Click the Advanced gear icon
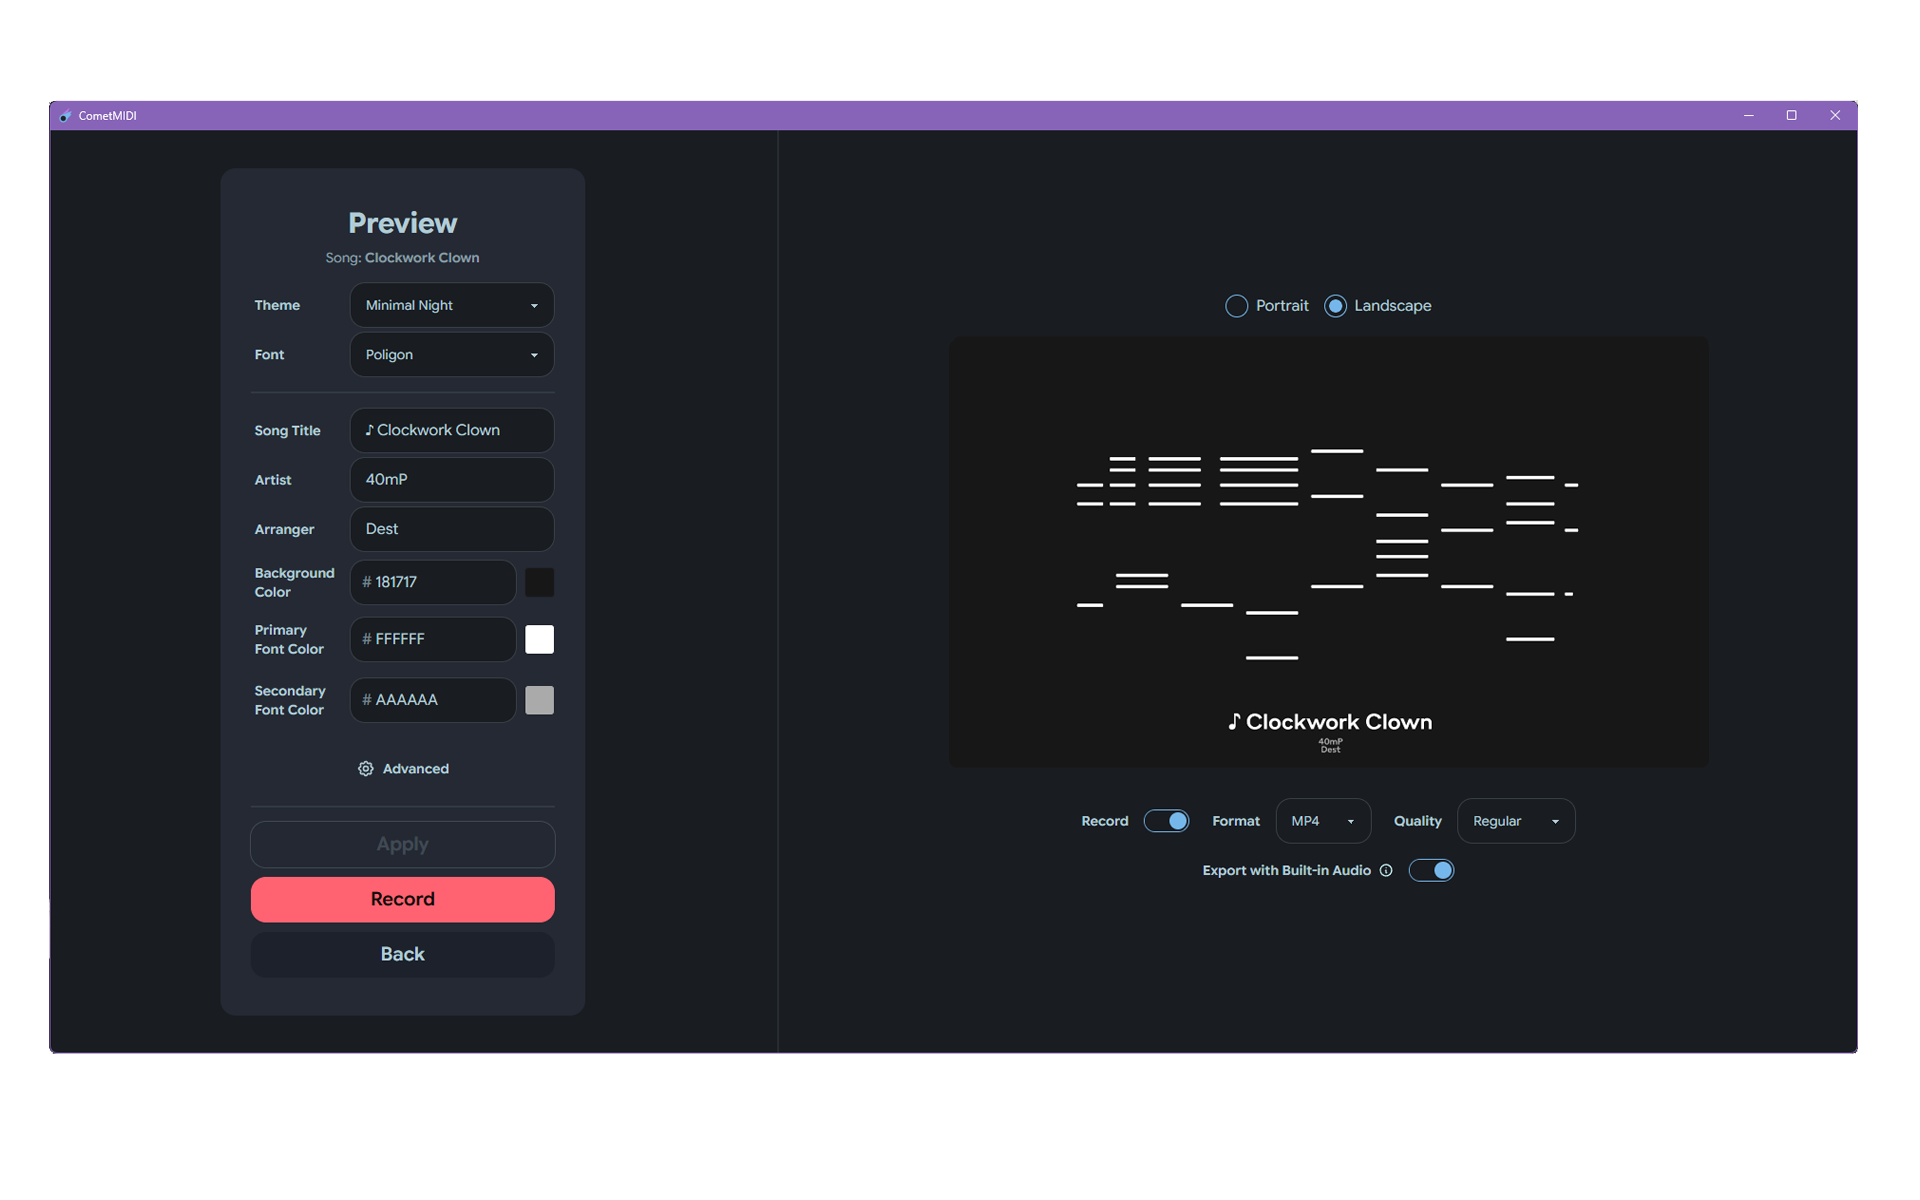 tap(366, 768)
